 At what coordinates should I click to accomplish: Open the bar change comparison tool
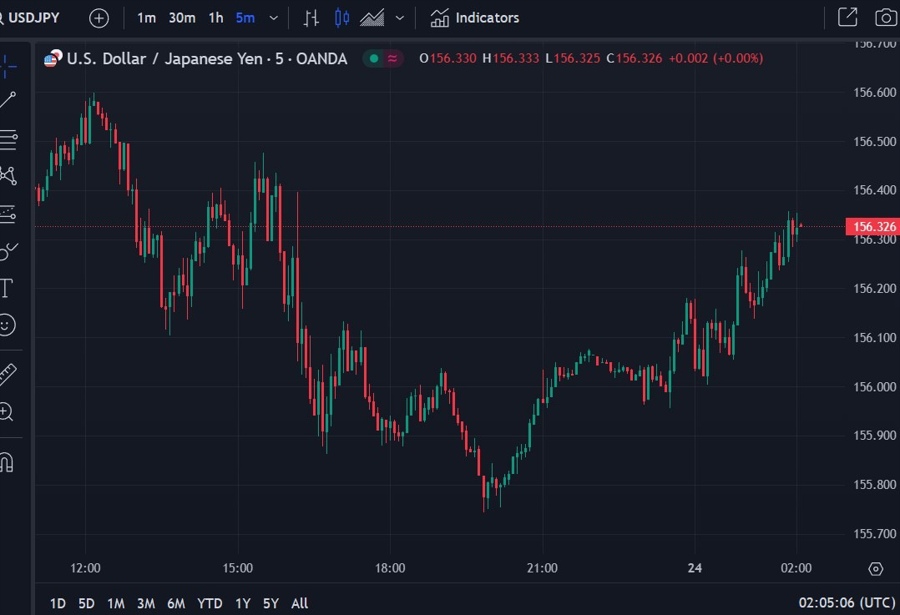click(x=312, y=17)
